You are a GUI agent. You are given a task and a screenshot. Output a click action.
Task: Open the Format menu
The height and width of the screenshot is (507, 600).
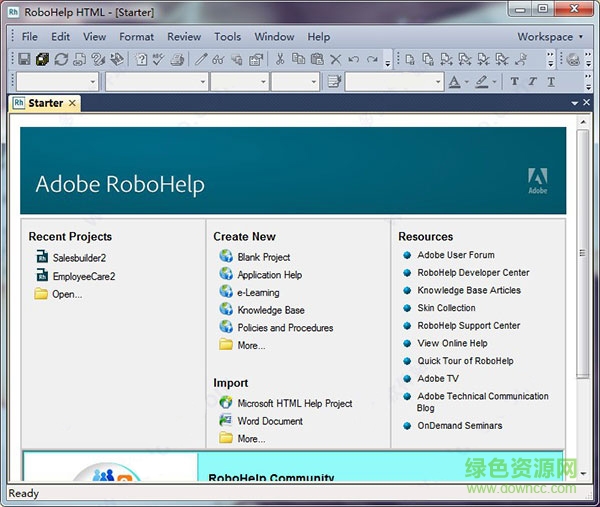pyautogui.click(x=136, y=37)
